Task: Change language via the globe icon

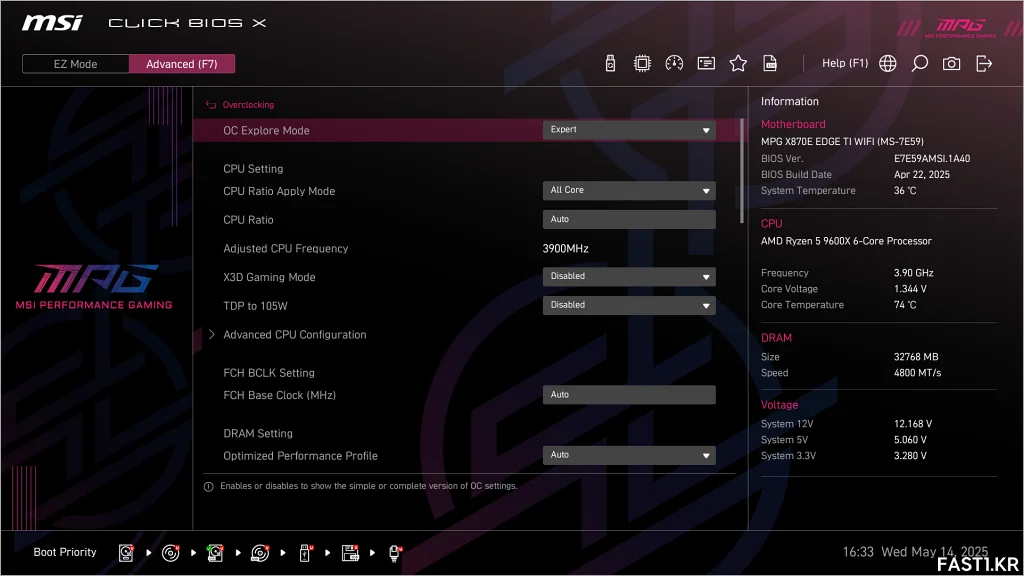Action: tap(888, 63)
